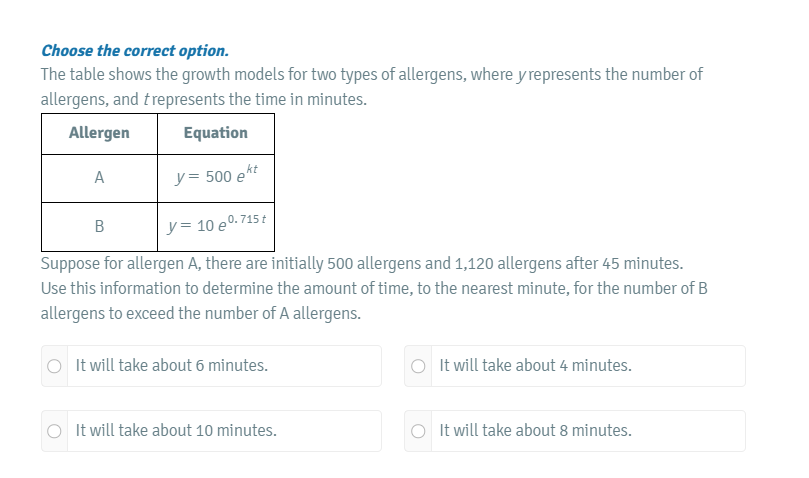Click the "It will take about 8 minutes." answer text
Viewport: 809px width, 478px height.
pos(535,431)
